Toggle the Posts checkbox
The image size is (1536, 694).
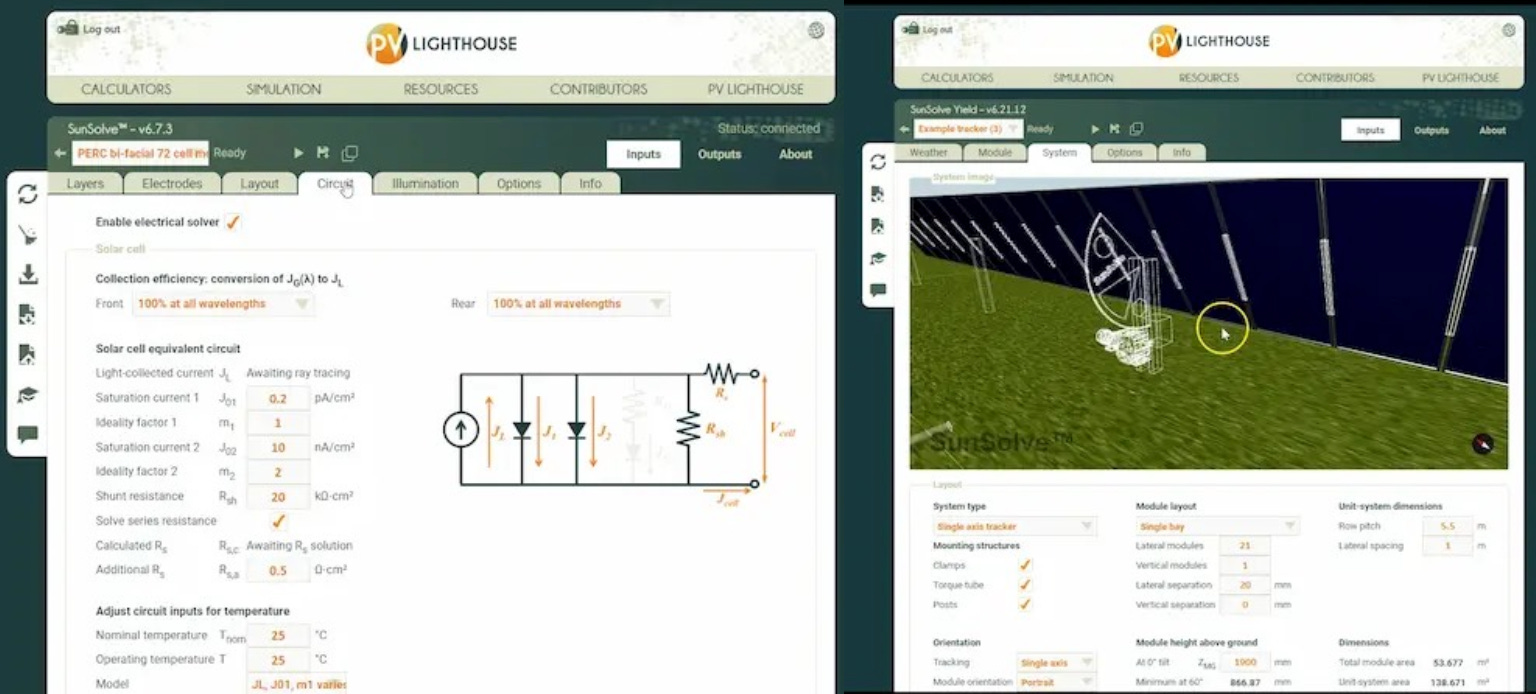(x=1024, y=604)
